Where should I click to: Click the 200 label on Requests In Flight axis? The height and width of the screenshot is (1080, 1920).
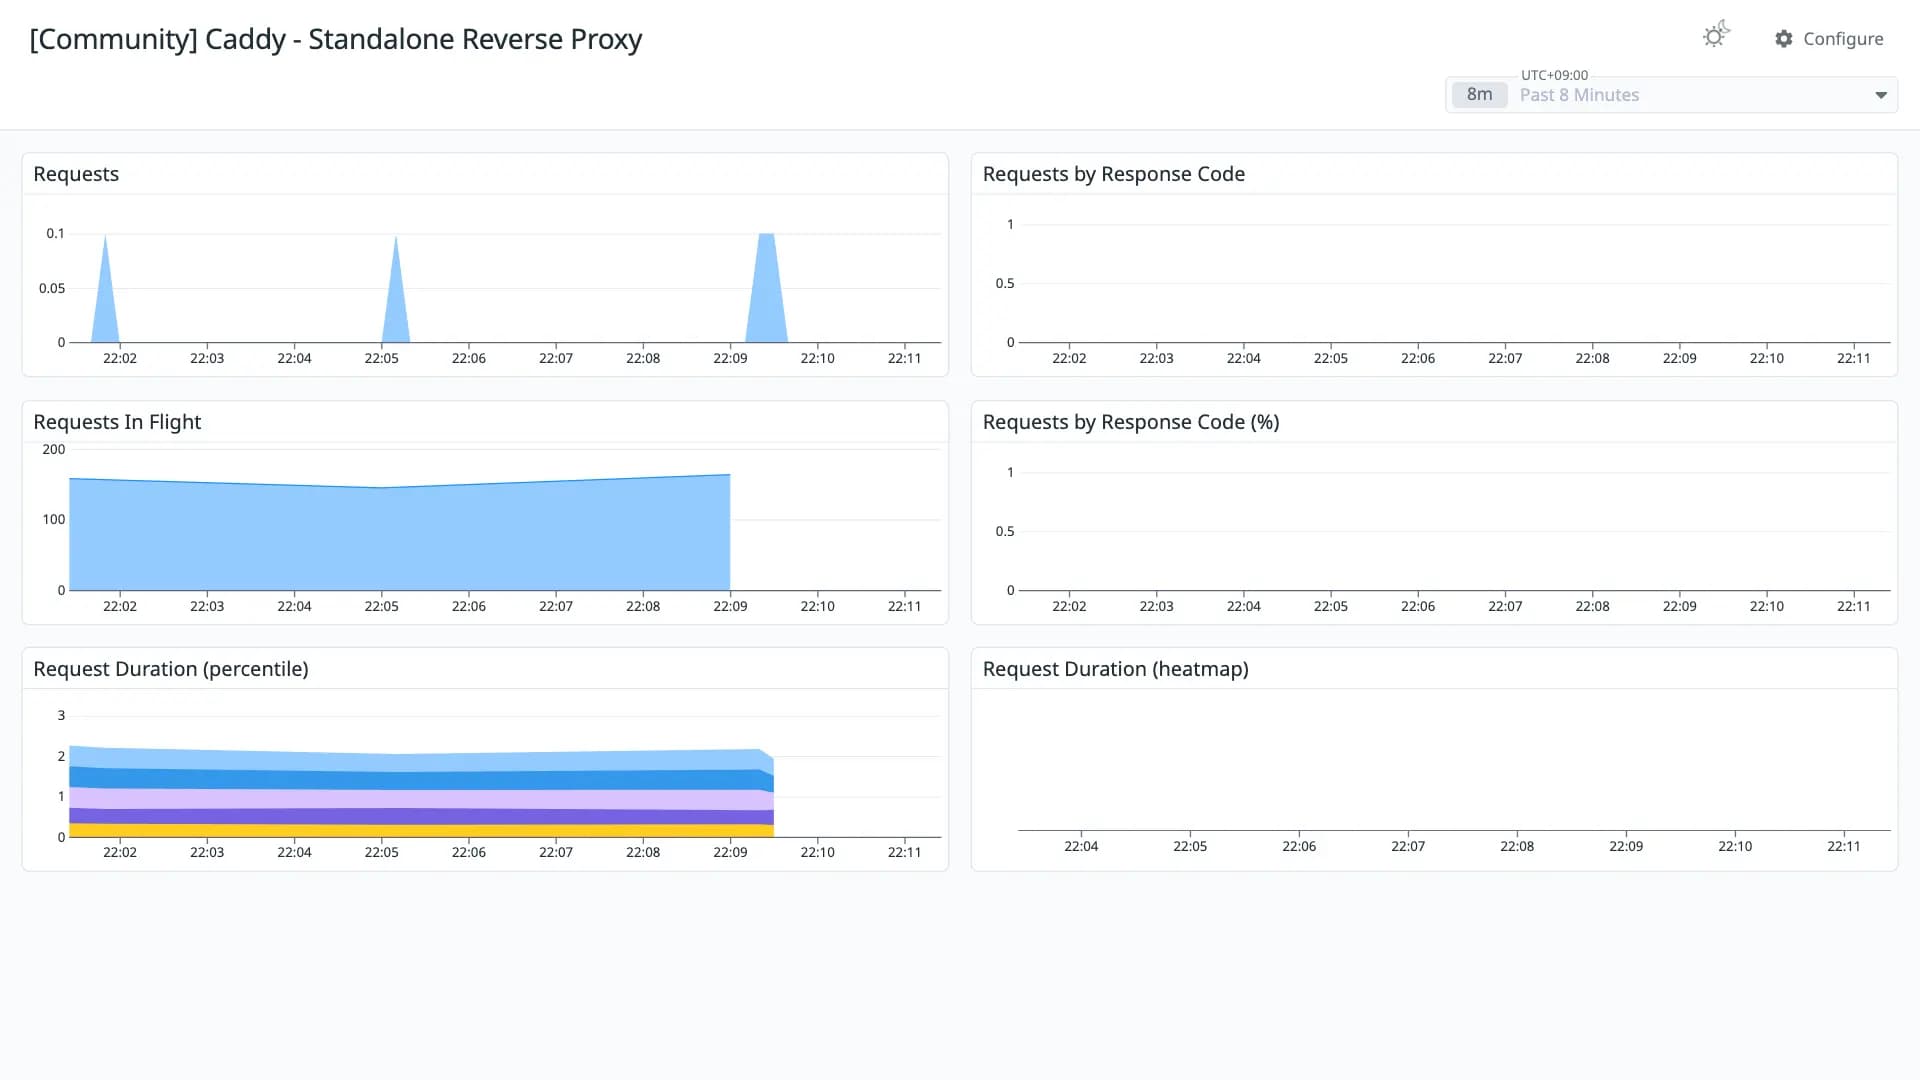(54, 449)
